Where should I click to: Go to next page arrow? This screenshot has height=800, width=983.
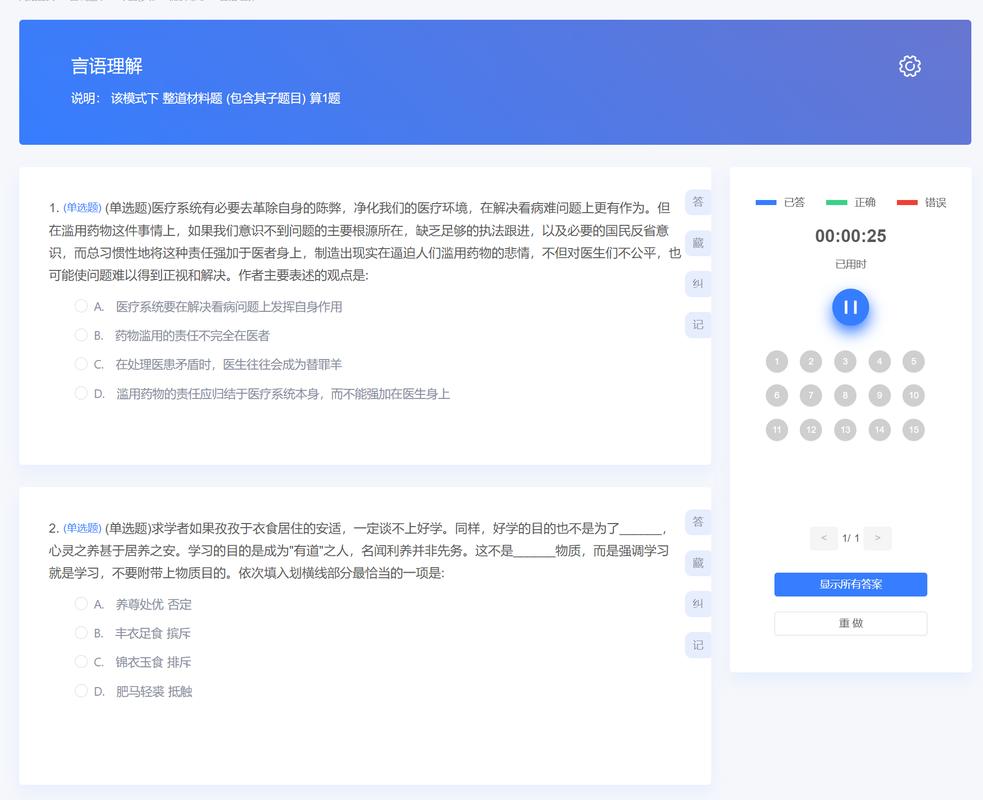pyautogui.click(x=877, y=538)
